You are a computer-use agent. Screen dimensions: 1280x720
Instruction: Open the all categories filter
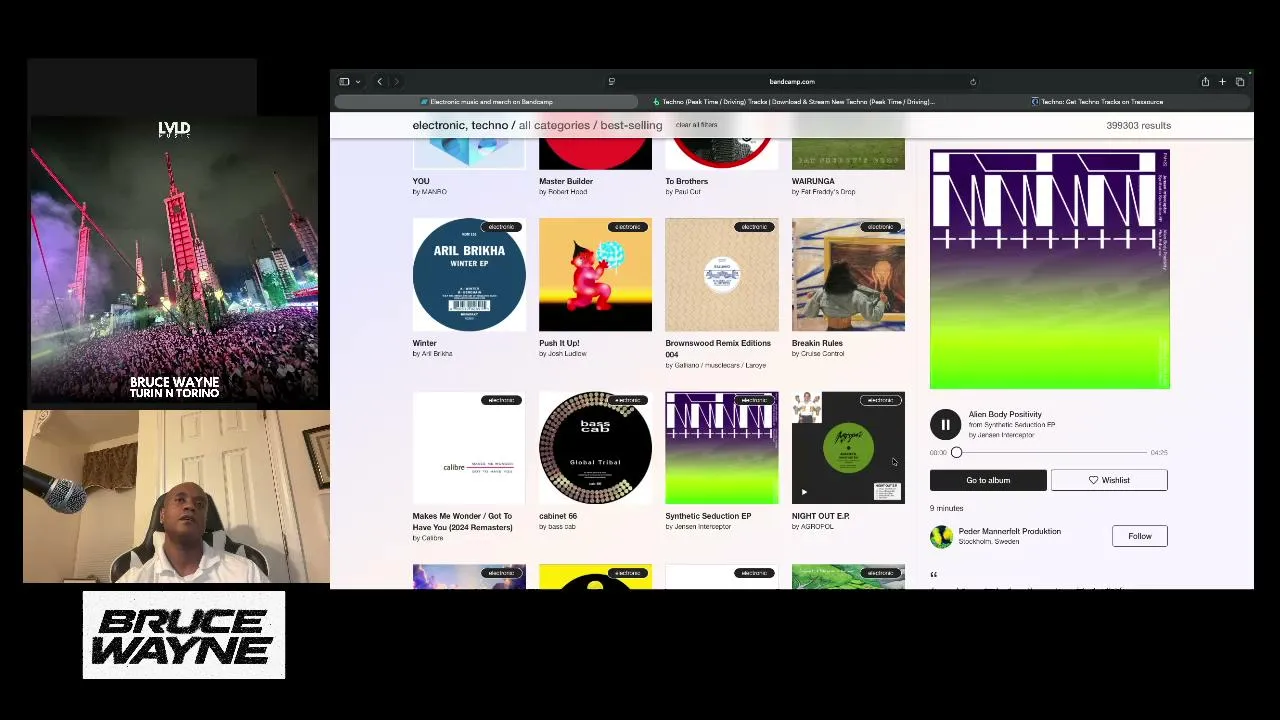click(x=554, y=125)
